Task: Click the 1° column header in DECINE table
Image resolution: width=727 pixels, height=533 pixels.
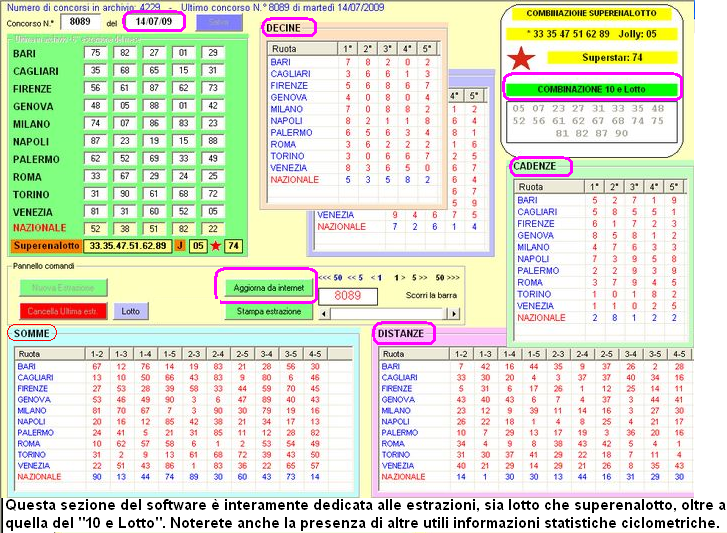Action: pos(347,49)
